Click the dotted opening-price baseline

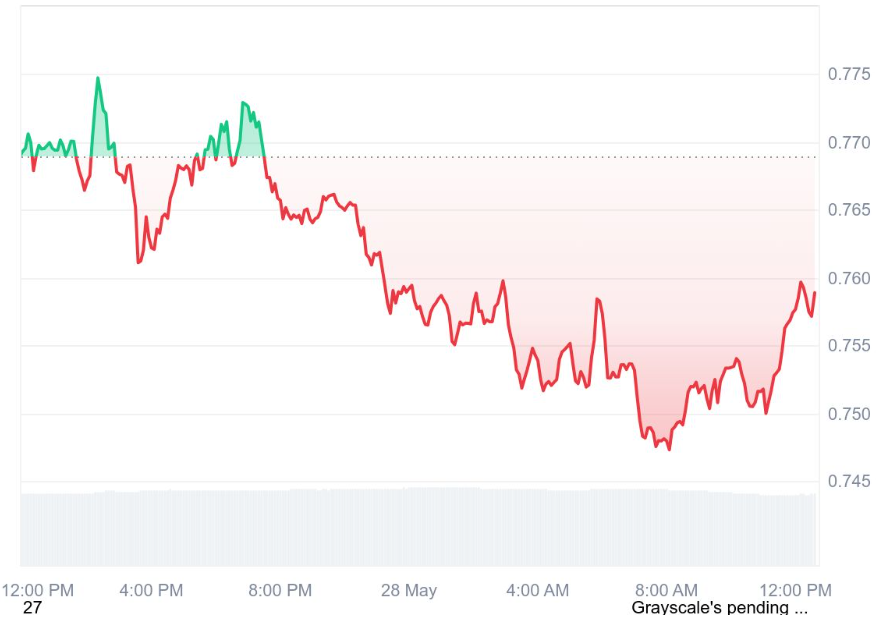tap(419, 157)
